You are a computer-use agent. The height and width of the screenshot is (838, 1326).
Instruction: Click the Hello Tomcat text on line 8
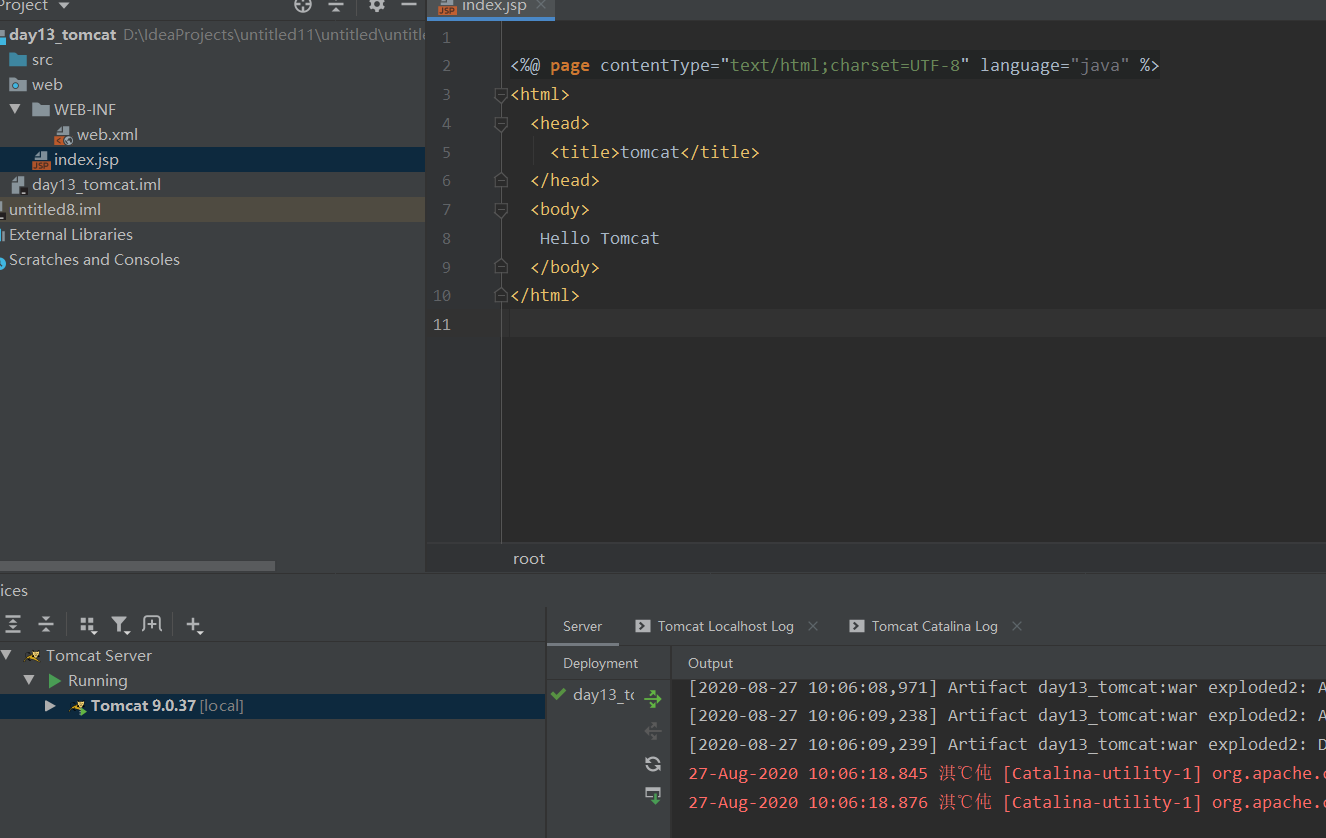point(599,238)
